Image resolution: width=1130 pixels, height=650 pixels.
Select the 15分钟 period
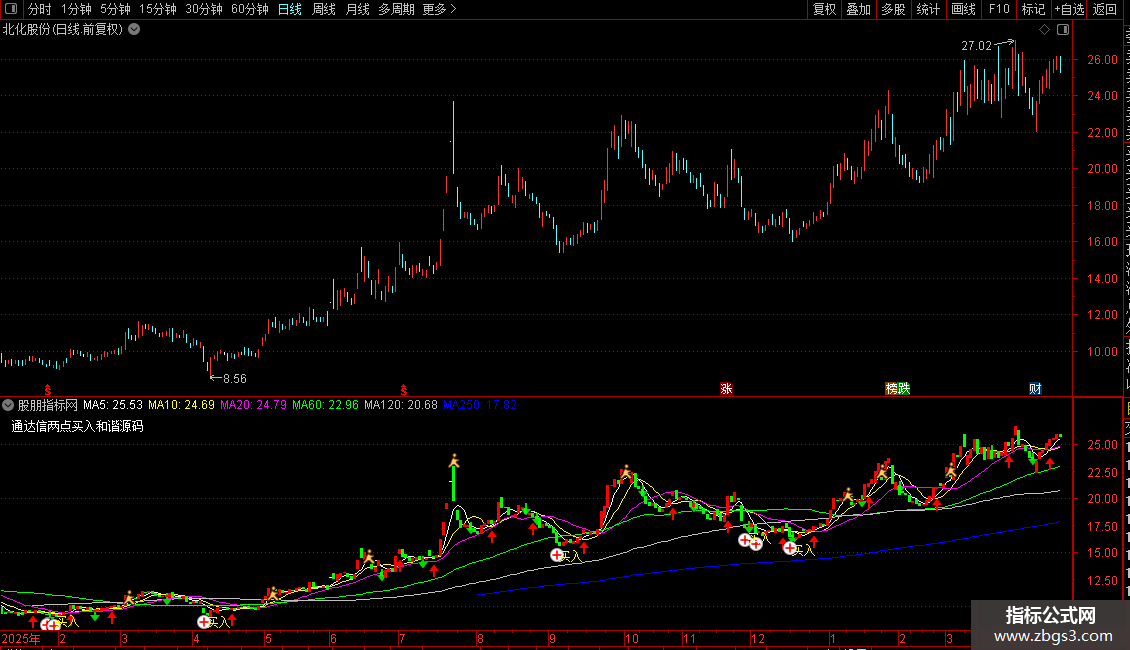pyautogui.click(x=158, y=9)
